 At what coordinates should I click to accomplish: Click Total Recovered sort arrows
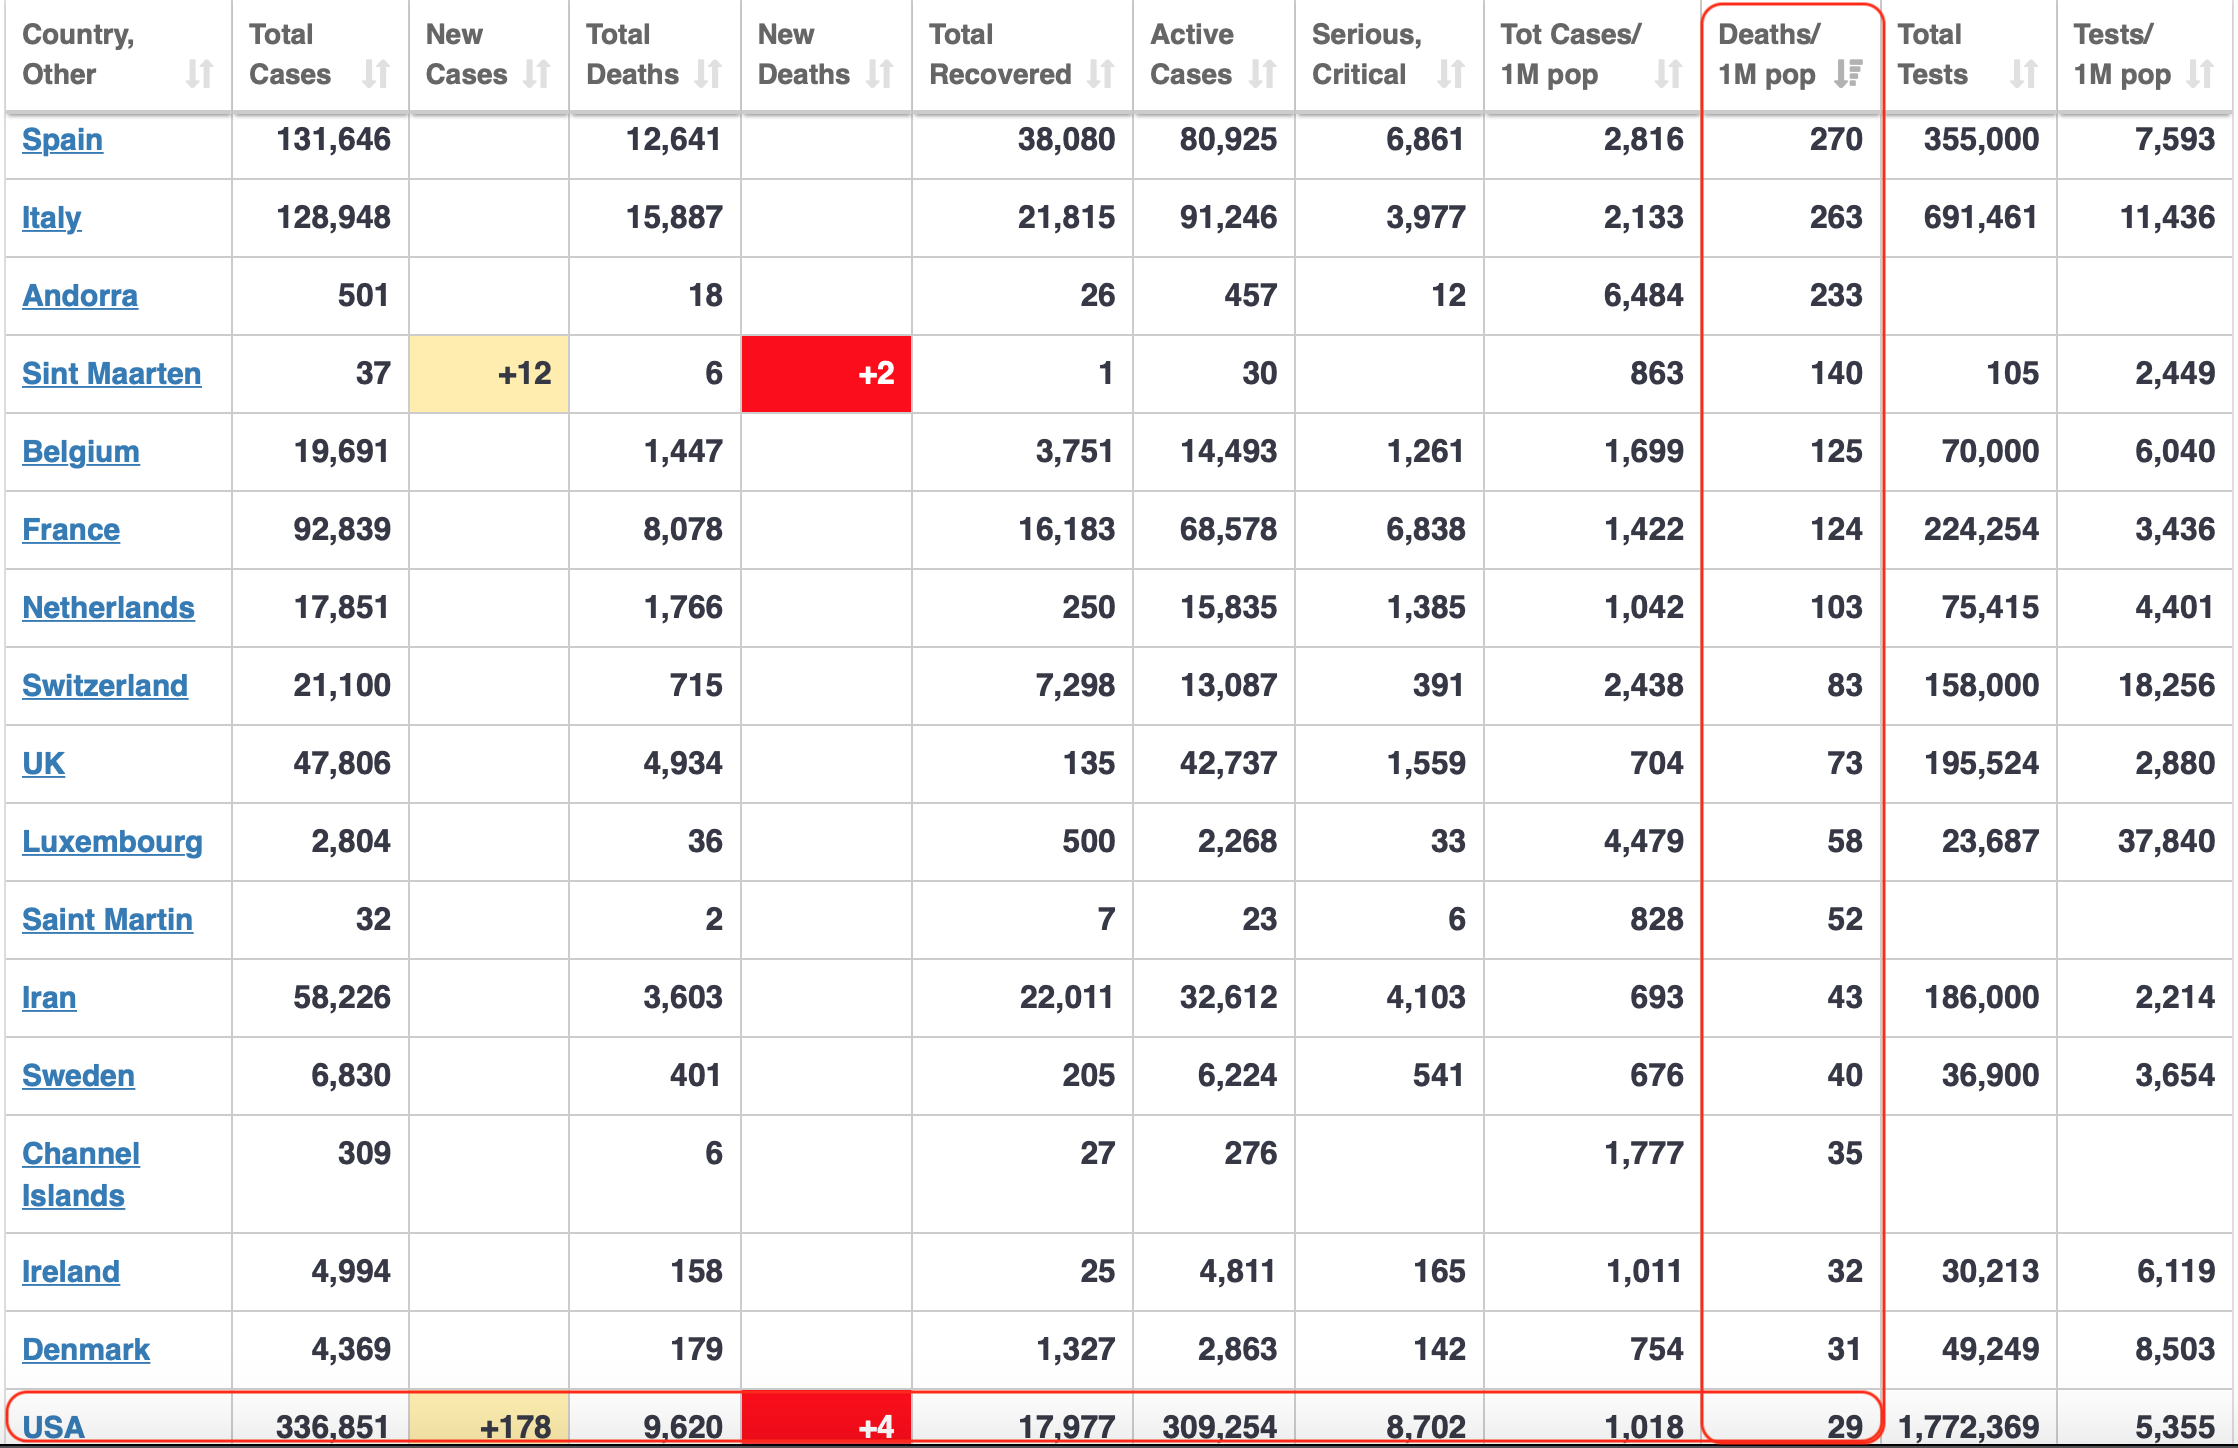click(1101, 74)
